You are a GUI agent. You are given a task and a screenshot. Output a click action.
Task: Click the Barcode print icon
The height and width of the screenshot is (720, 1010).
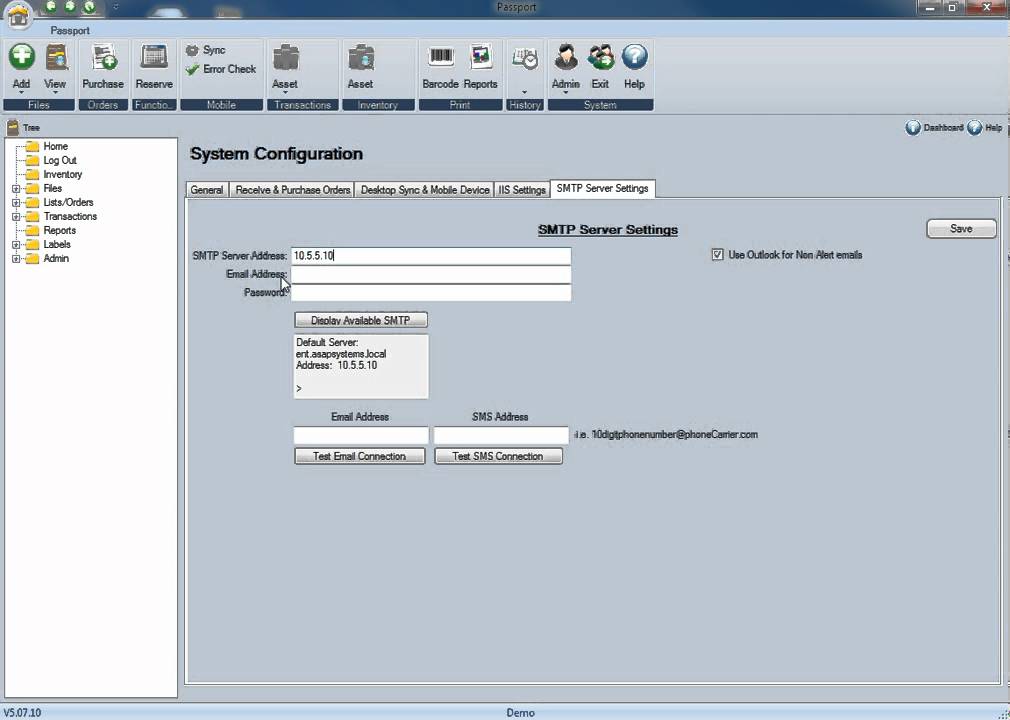(441, 58)
